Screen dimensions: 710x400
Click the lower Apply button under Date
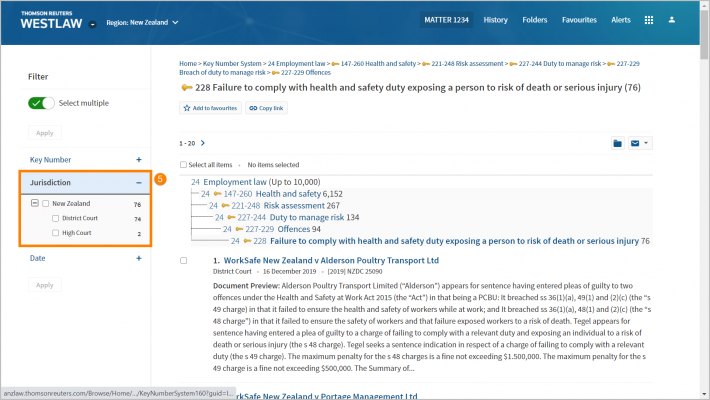(x=45, y=285)
